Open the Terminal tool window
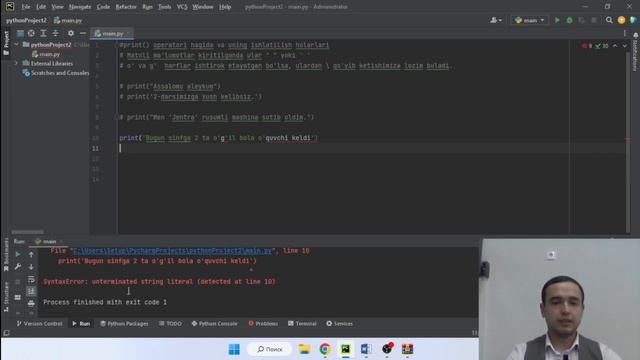Viewport: 640px width, 360px height. click(302, 323)
